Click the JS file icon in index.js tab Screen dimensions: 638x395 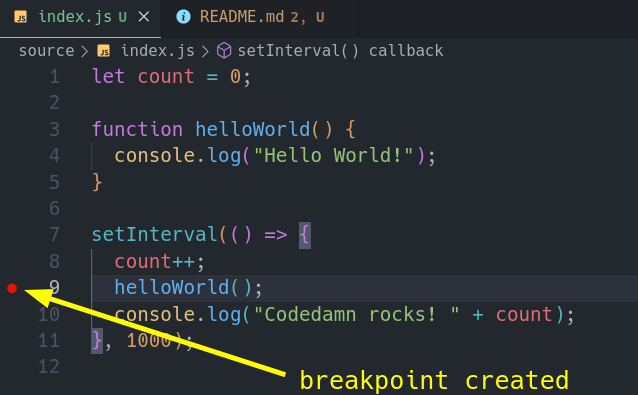pos(21,17)
